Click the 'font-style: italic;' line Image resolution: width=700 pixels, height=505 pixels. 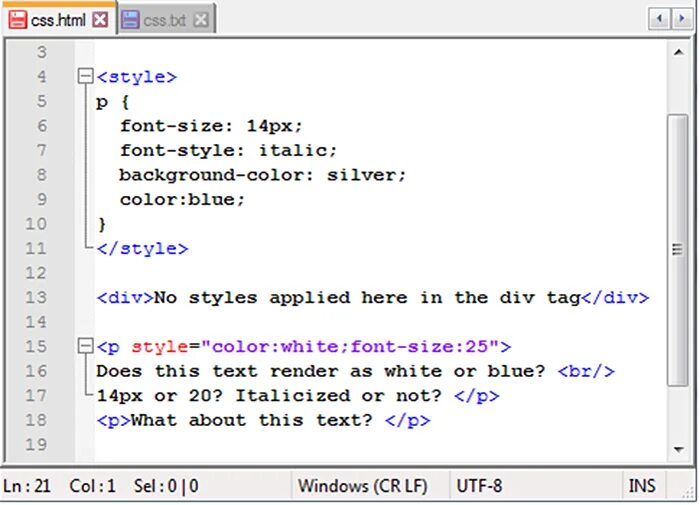pyautogui.click(x=228, y=150)
